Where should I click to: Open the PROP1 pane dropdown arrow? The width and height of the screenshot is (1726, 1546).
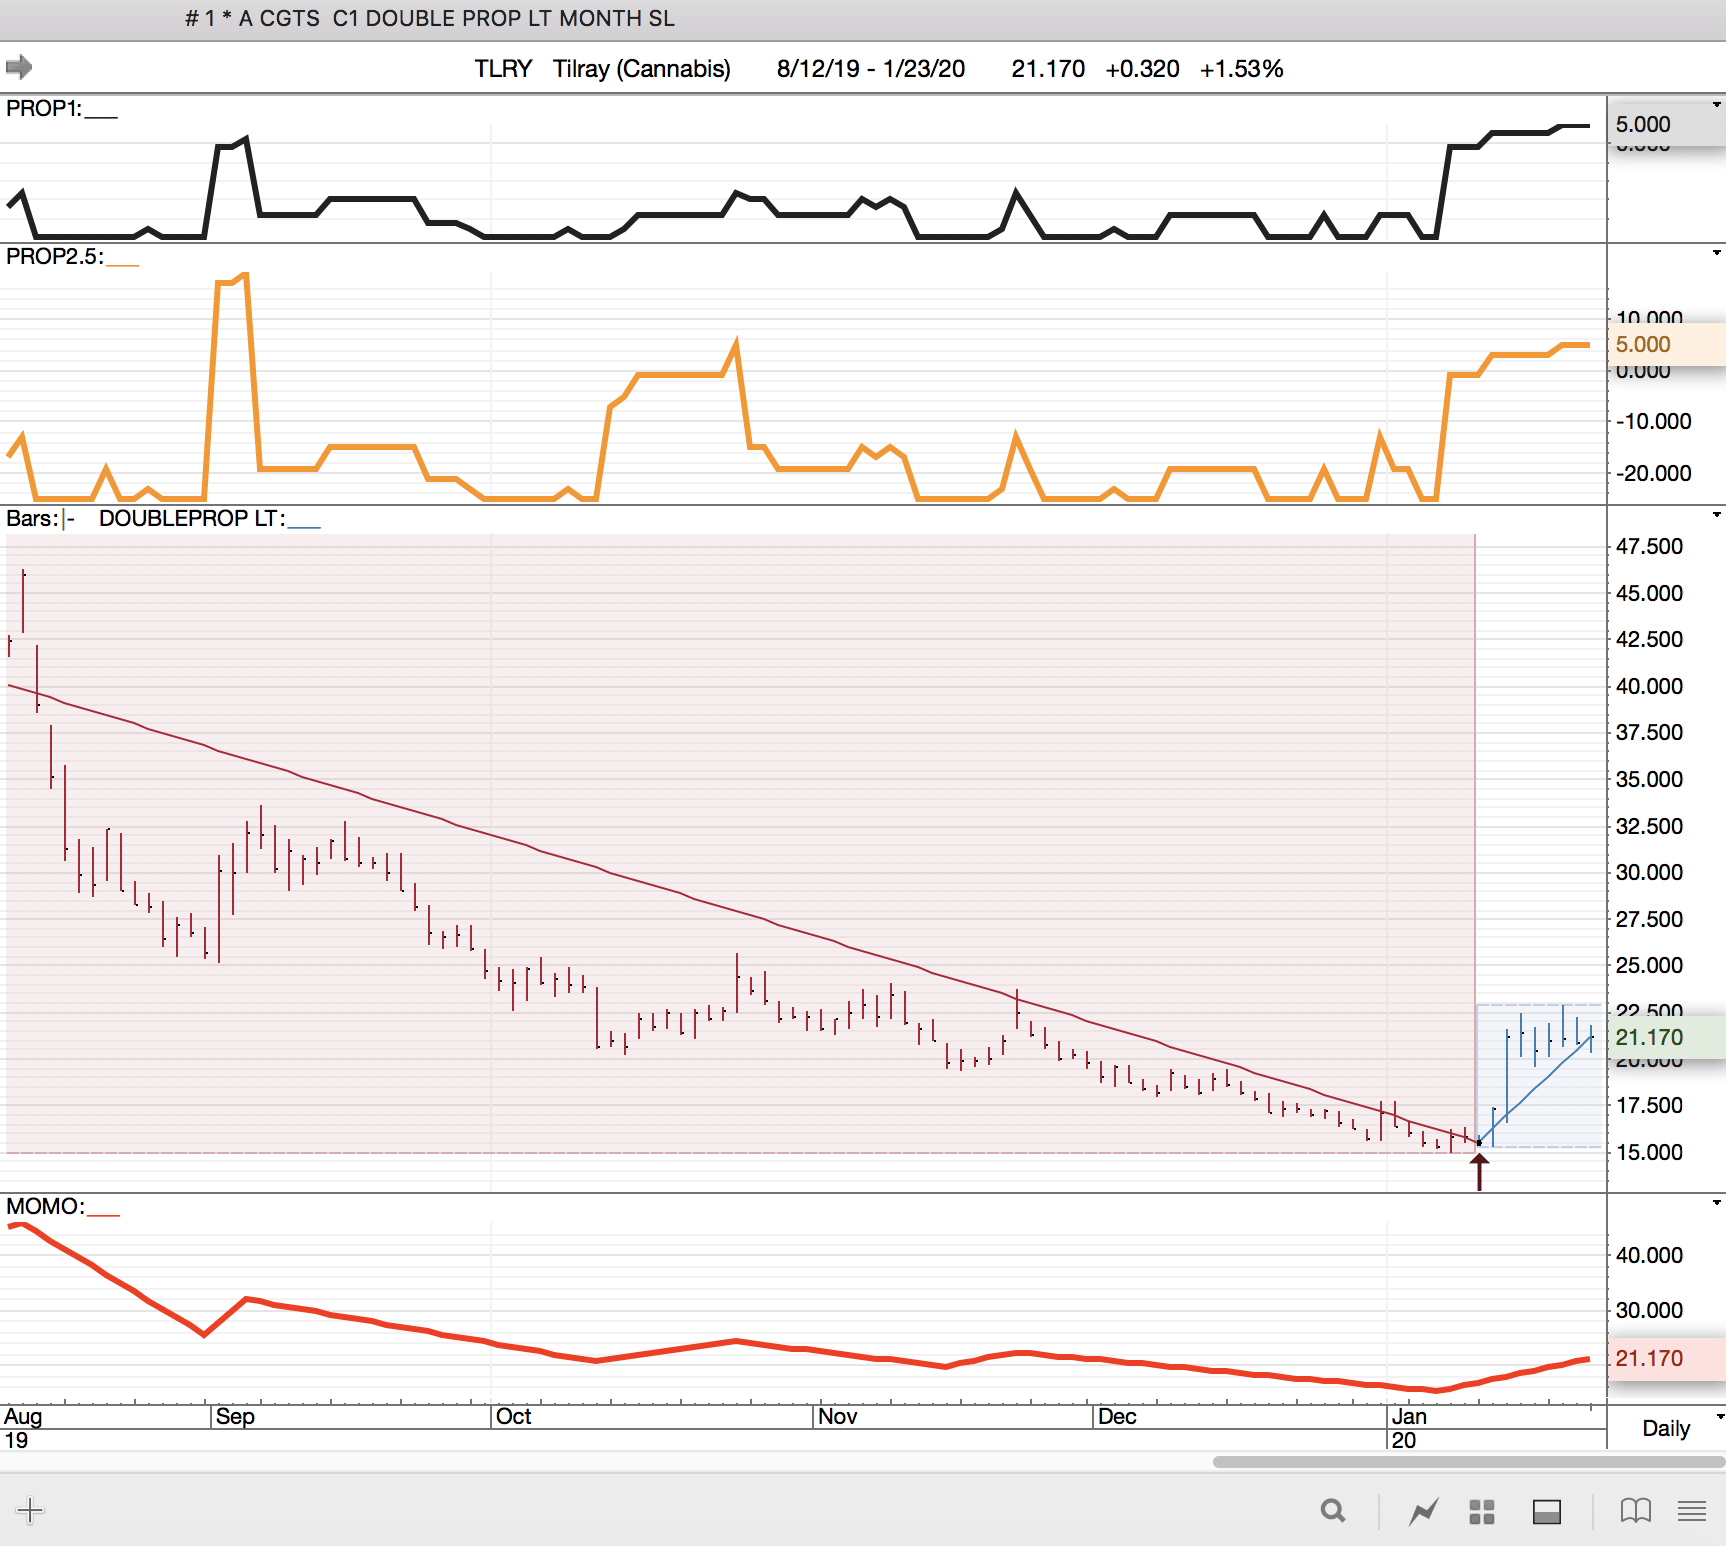pos(1716,105)
